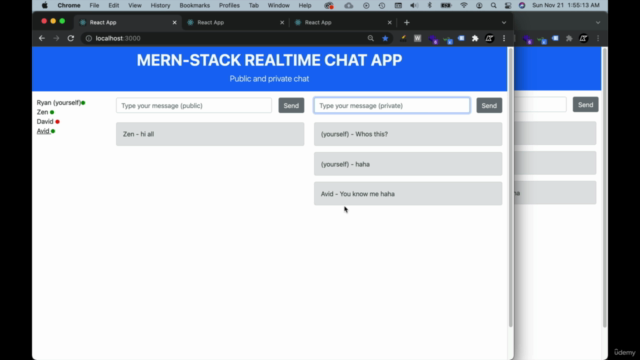This screenshot has width=640, height=360.
Task: Switch to the third React App tab
Action: coord(343,22)
